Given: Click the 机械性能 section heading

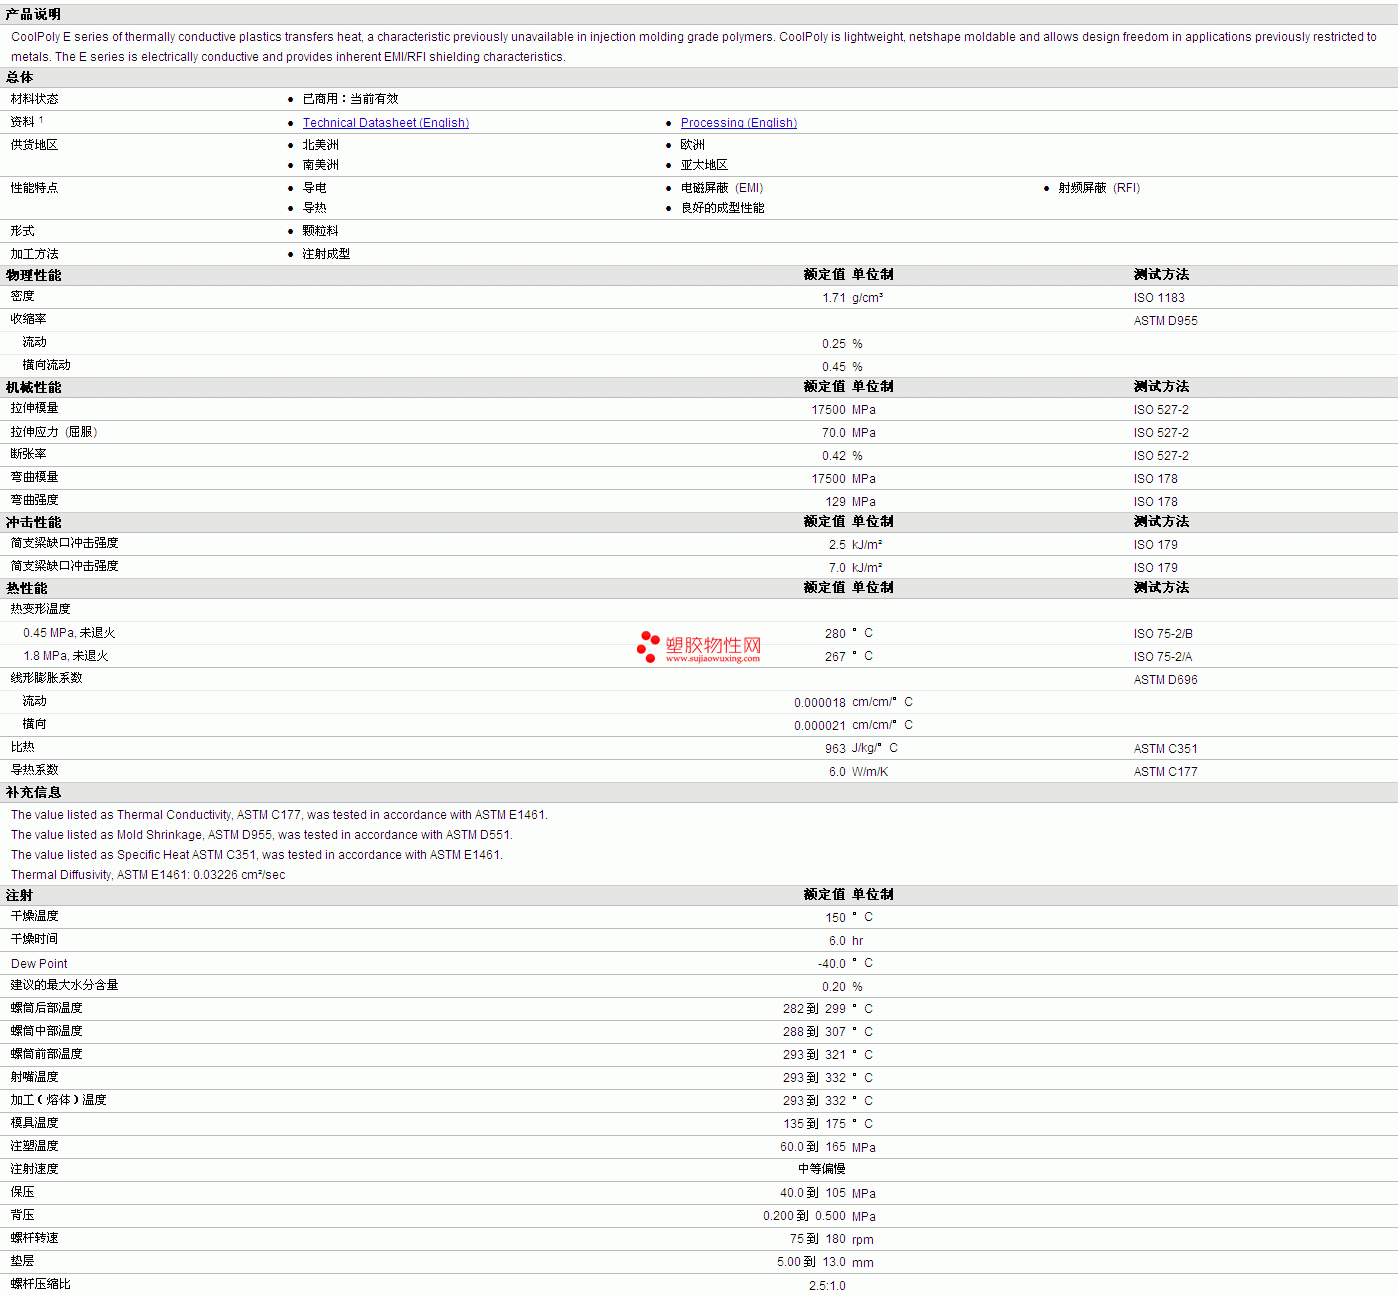Looking at the screenshot, I should pos(33,387).
